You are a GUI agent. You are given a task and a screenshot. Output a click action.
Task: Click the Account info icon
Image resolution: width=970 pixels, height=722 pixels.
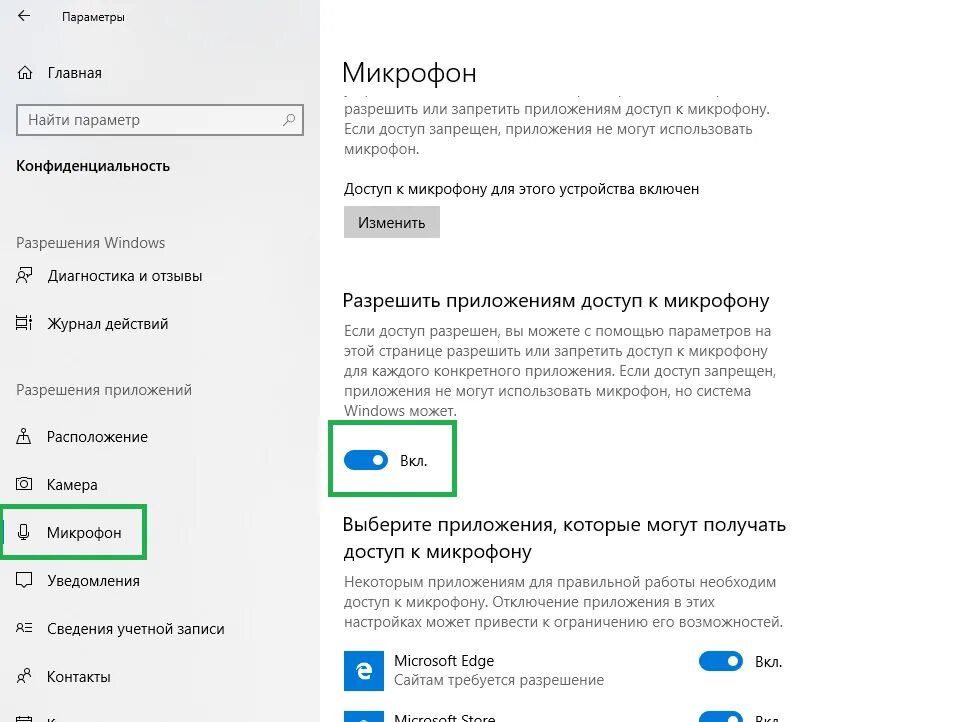pyautogui.click(x=24, y=628)
